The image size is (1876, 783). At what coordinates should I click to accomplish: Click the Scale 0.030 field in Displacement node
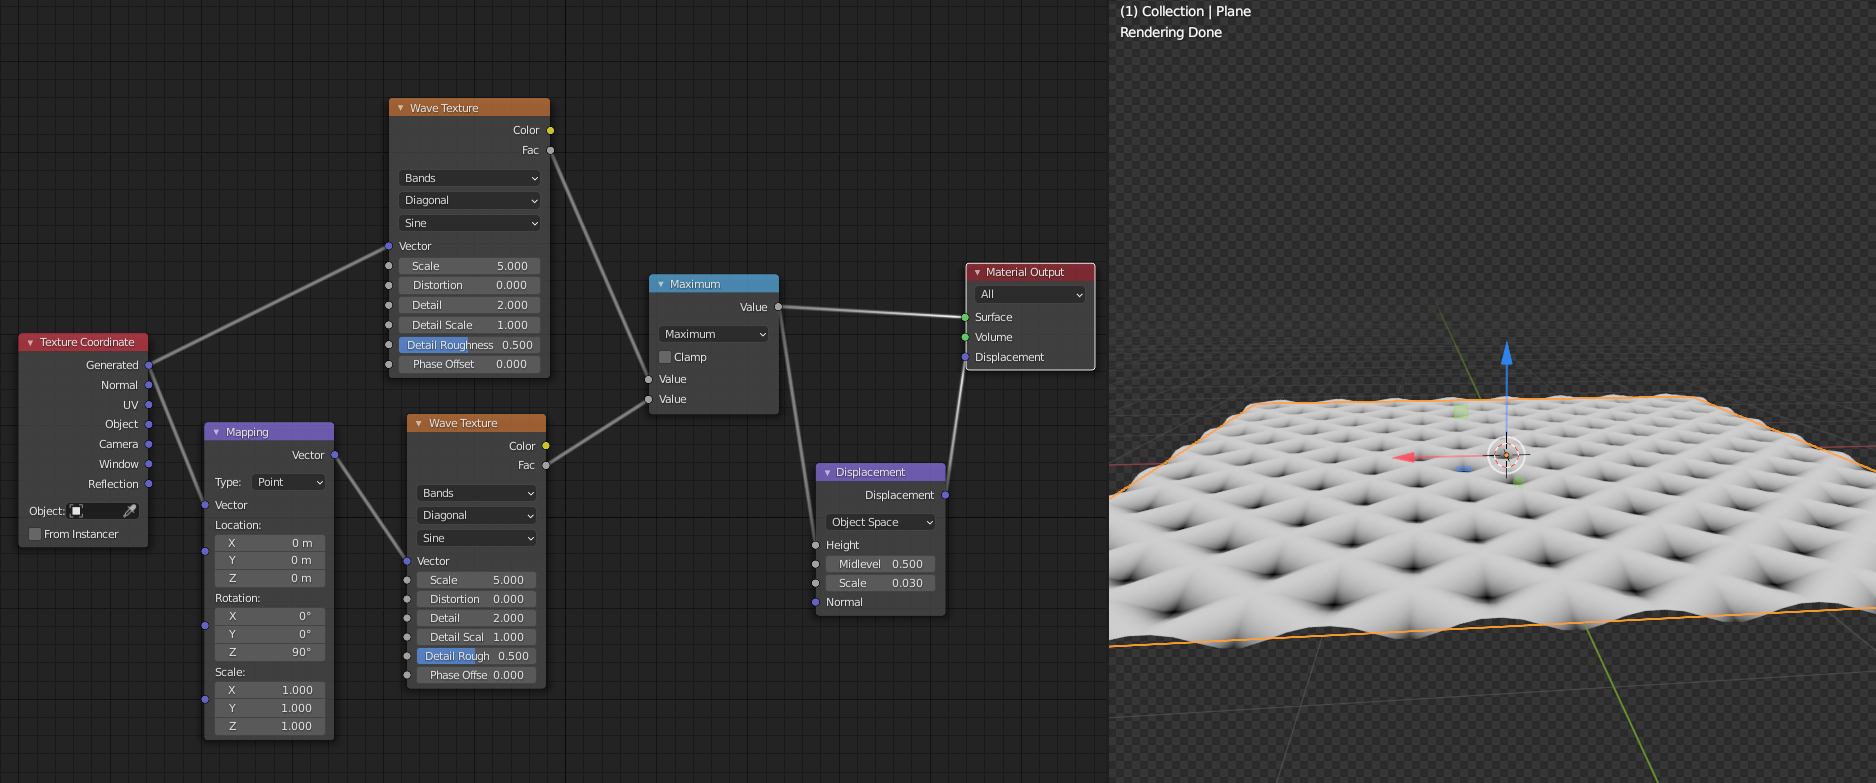[881, 583]
